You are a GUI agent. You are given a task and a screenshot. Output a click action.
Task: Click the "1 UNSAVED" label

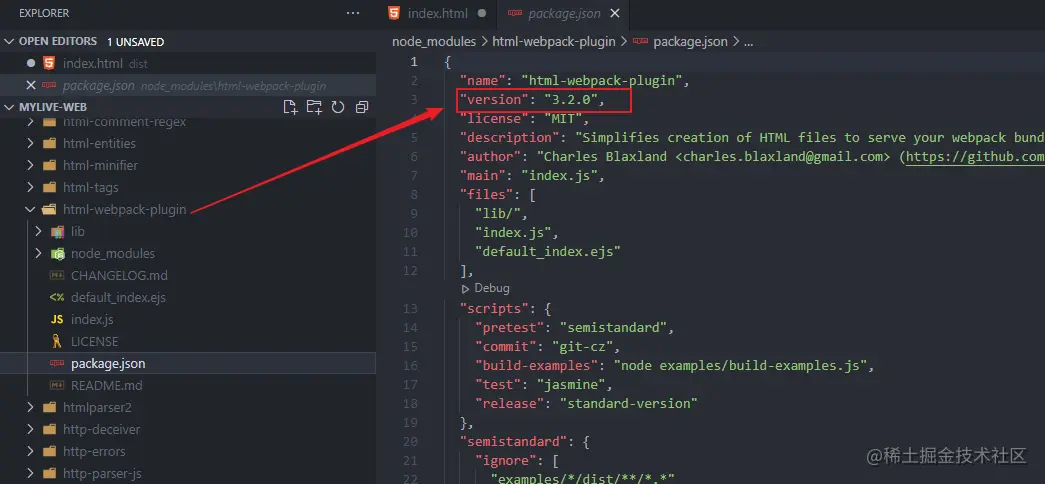click(135, 41)
